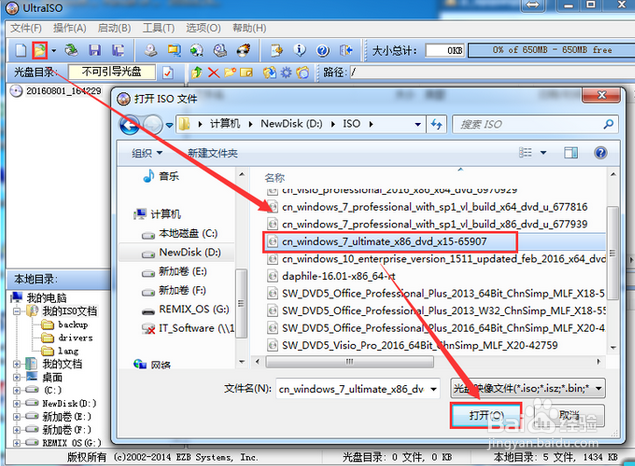The width and height of the screenshot is (635, 466).
Task: Open the 帮助(H) menu
Action: pyautogui.click(x=249, y=28)
